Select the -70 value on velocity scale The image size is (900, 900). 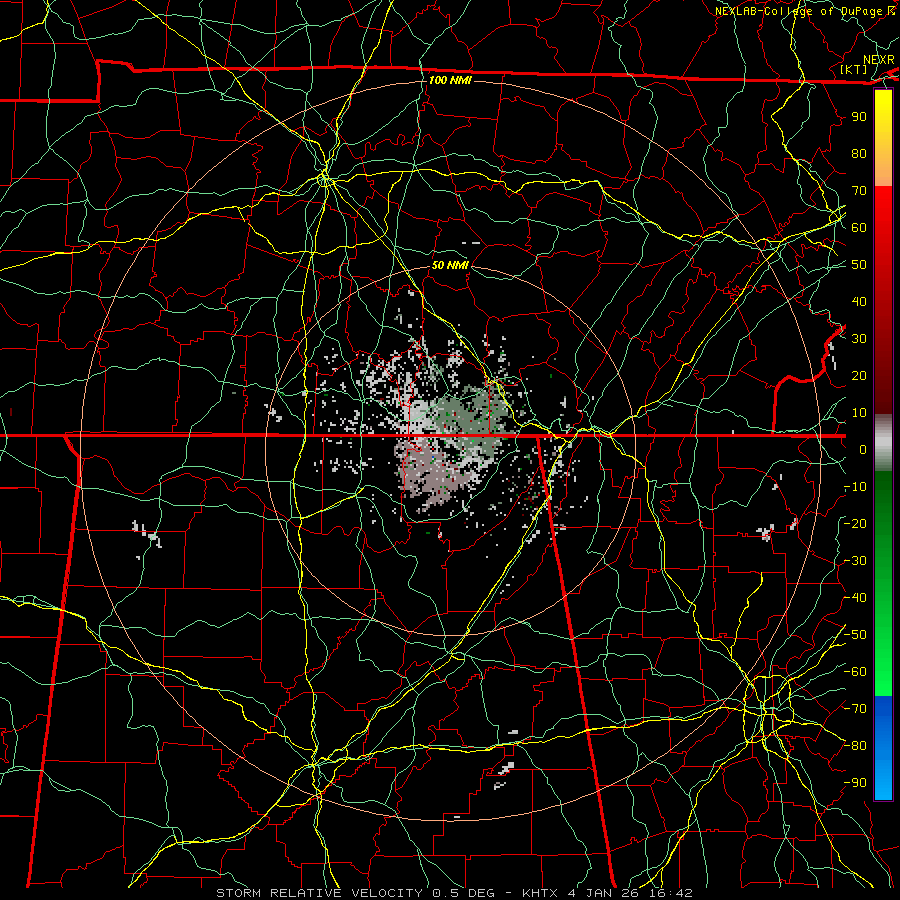[855, 709]
